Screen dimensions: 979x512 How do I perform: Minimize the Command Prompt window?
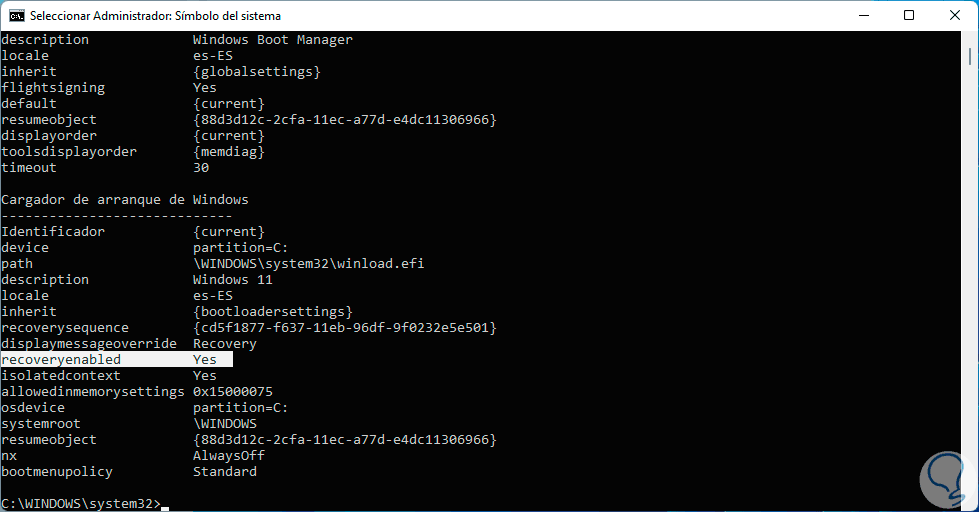point(863,15)
